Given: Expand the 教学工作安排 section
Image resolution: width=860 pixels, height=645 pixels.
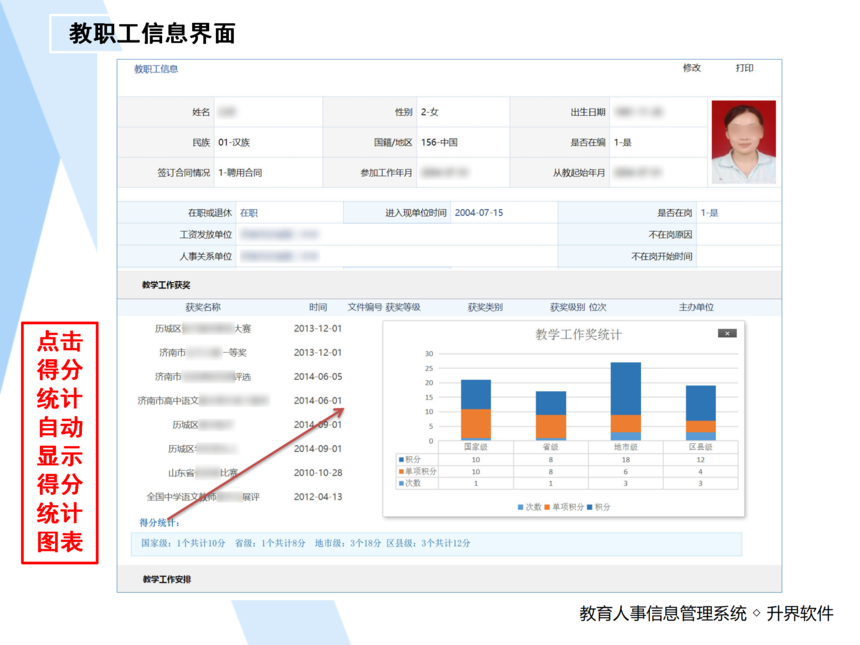Looking at the screenshot, I should (x=170, y=578).
